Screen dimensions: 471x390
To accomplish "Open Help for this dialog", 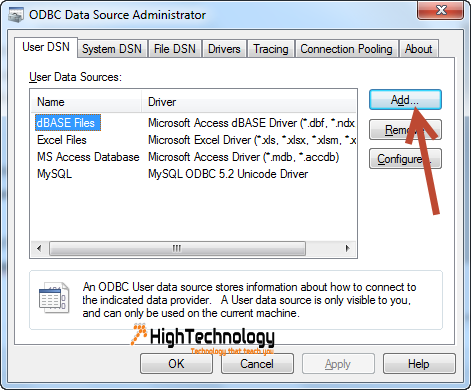I will (419, 364).
